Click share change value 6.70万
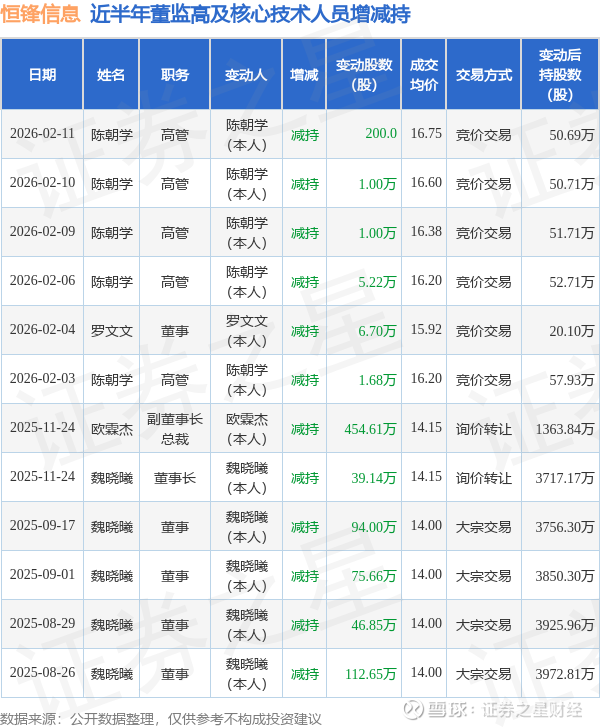600x728 pixels. [x=377, y=331]
